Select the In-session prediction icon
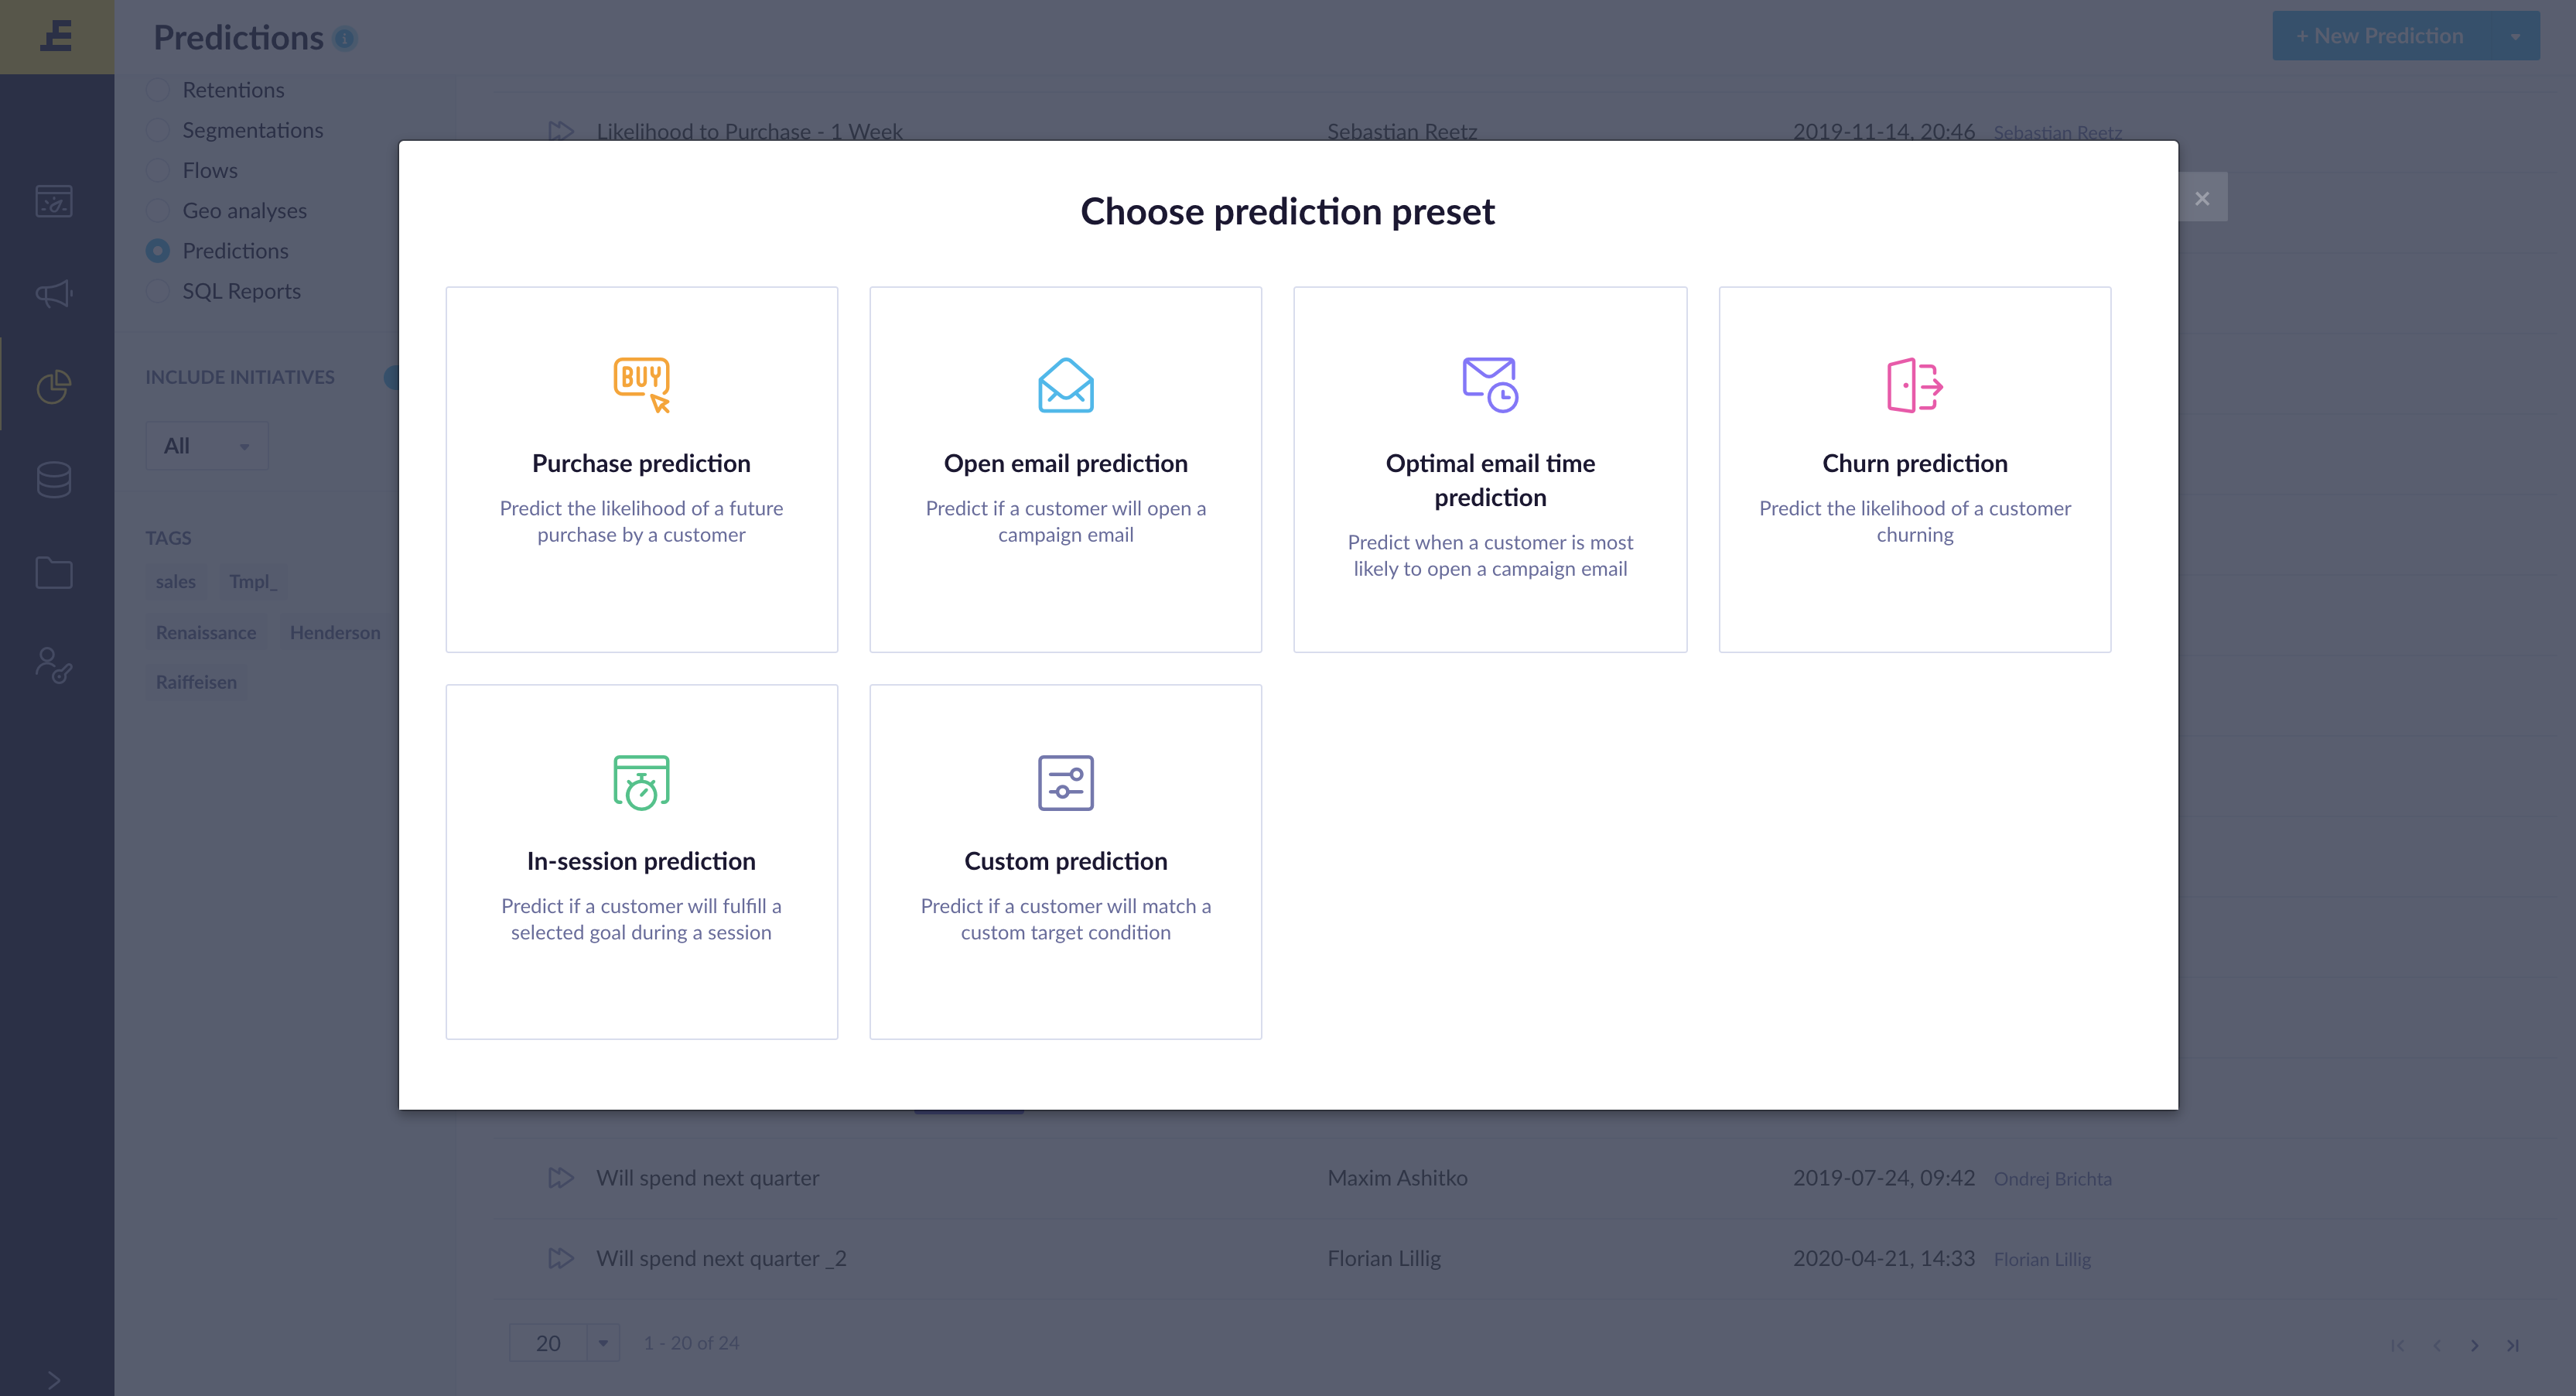2576x1396 pixels. click(641, 781)
